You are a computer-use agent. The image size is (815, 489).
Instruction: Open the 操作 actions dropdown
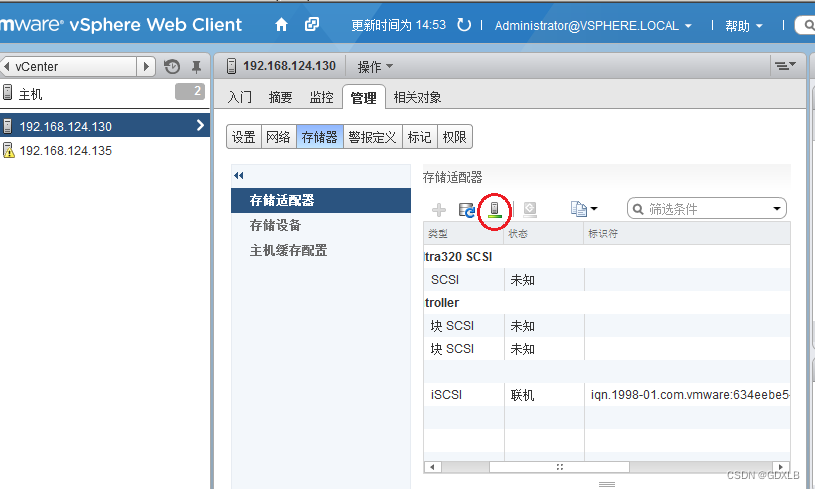click(375, 67)
